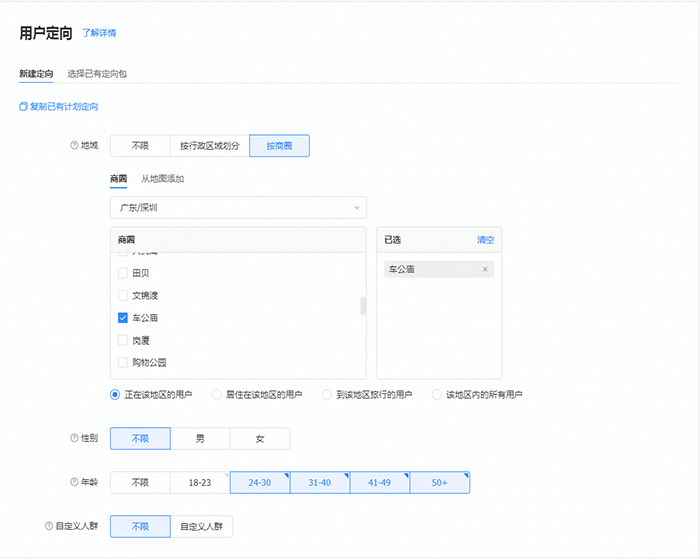The width and height of the screenshot is (700, 560).
Task: Choose 女 gender option
Action: [260, 439]
